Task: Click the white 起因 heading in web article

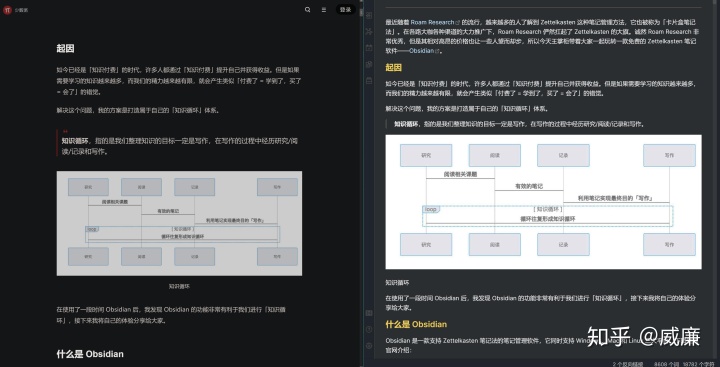Action: coord(65,49)
